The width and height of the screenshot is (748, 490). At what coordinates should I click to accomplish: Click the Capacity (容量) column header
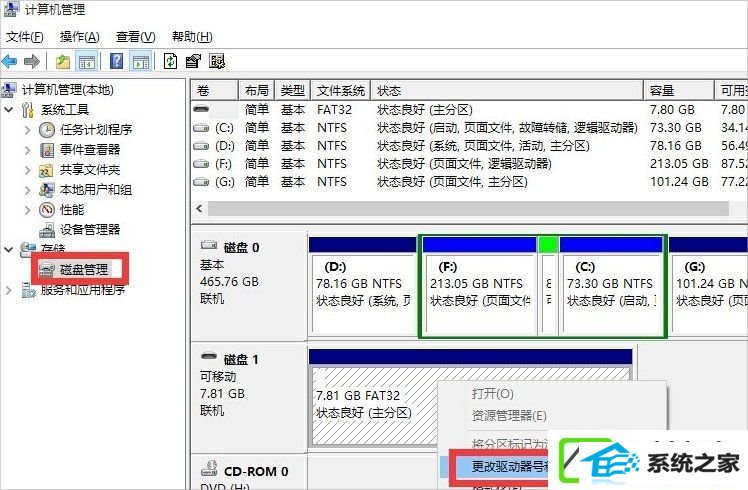(x=678, y=91)
